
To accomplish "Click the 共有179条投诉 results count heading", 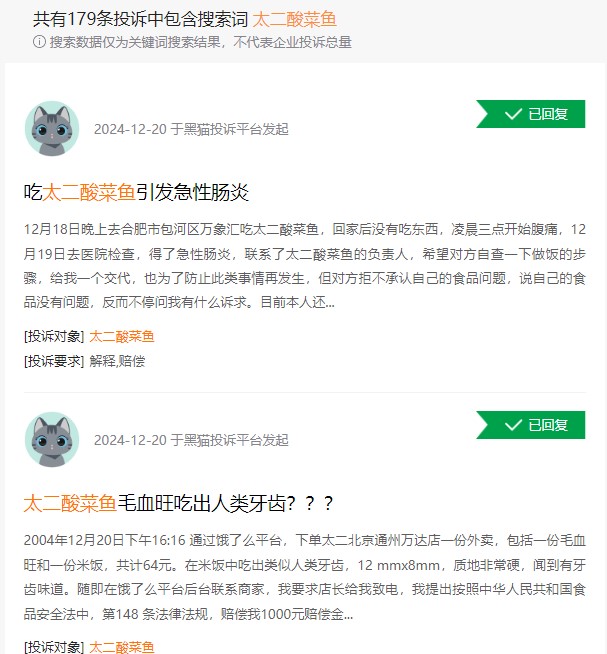I will [141, 19].
